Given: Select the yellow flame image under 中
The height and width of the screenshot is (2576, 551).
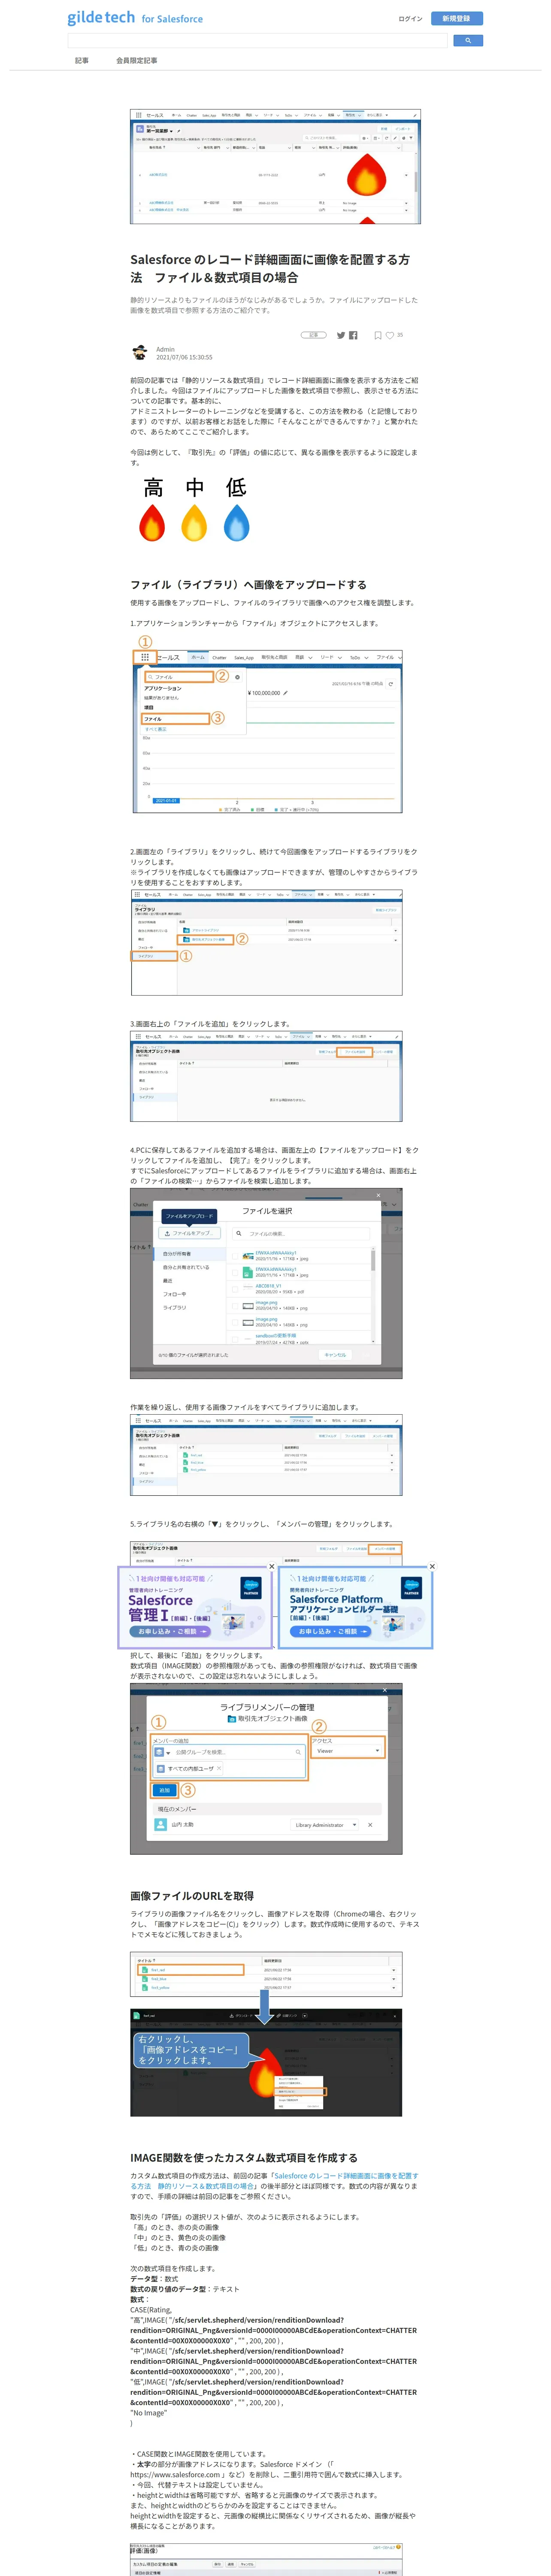Looking at the screenshot, I should point(194,523).
